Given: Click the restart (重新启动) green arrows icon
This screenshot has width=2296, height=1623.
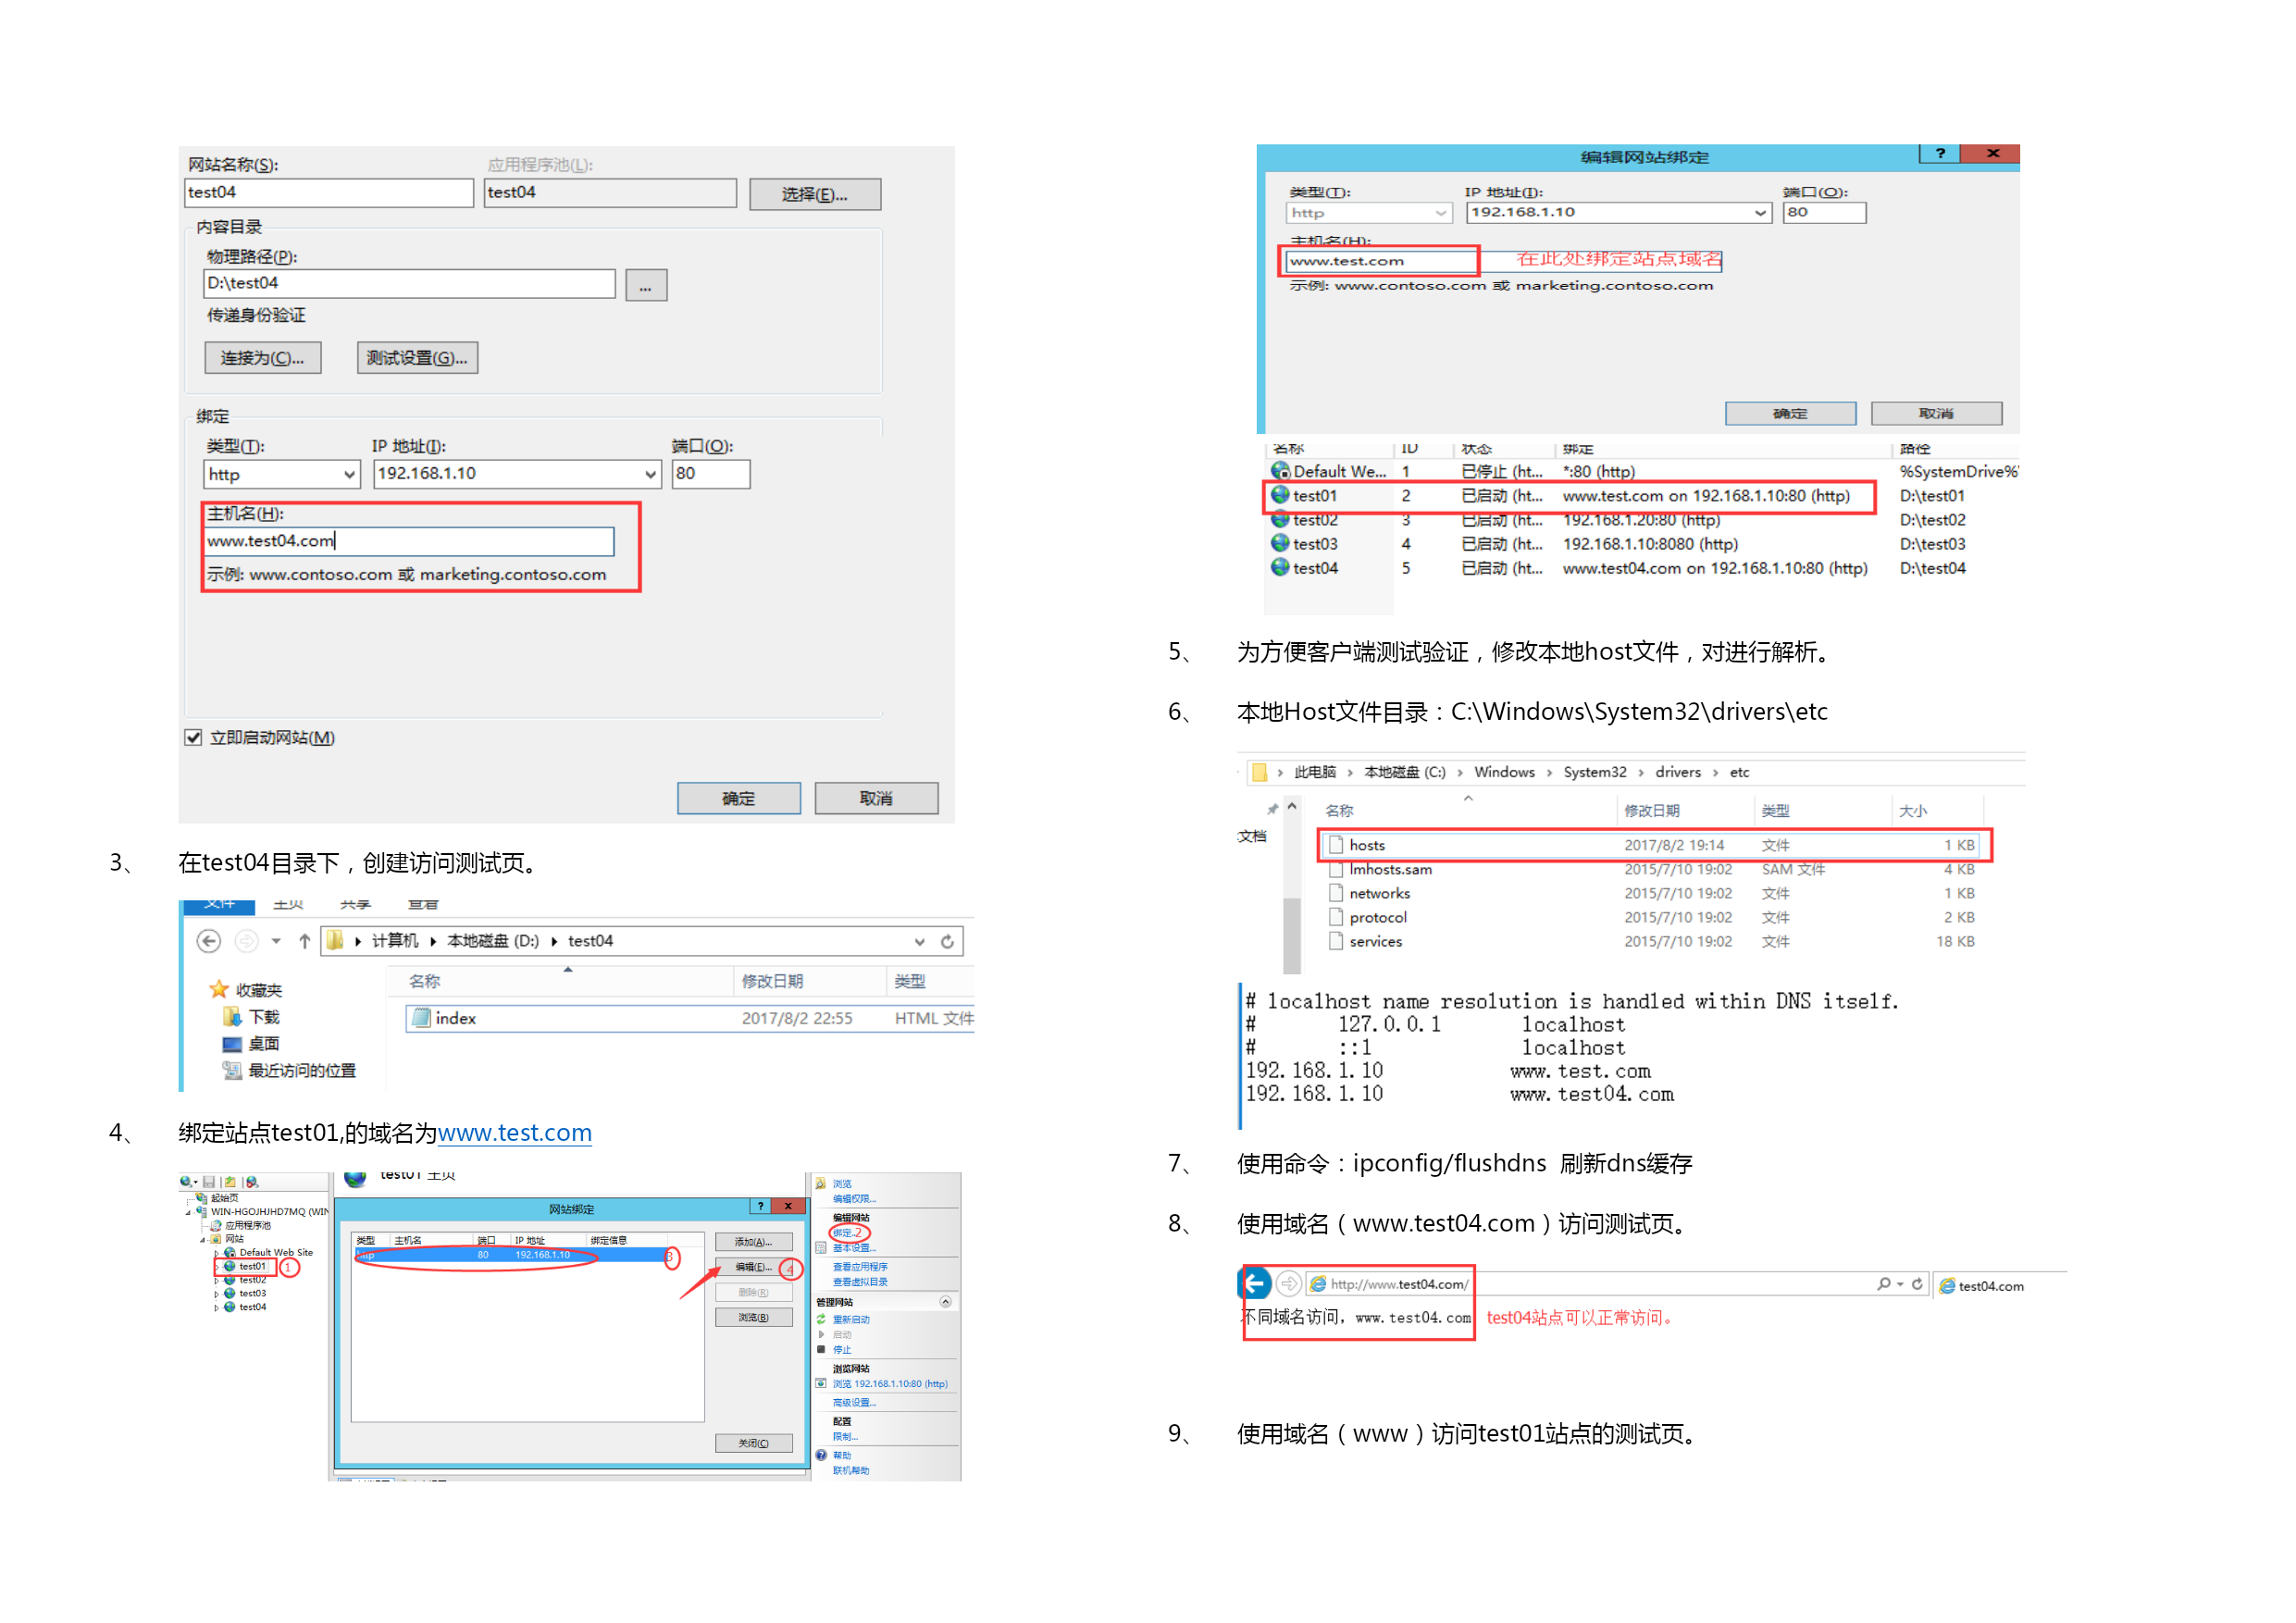Looking at the screenshot, I should pos(821,1319).
